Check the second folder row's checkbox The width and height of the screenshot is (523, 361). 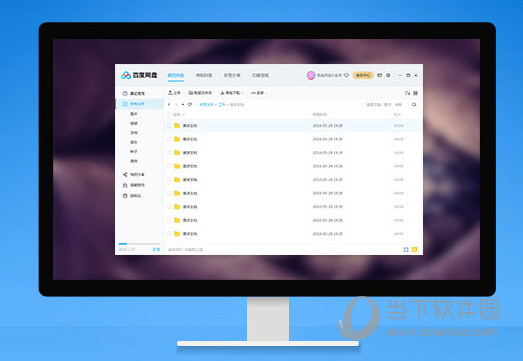(x=169, y=139)
